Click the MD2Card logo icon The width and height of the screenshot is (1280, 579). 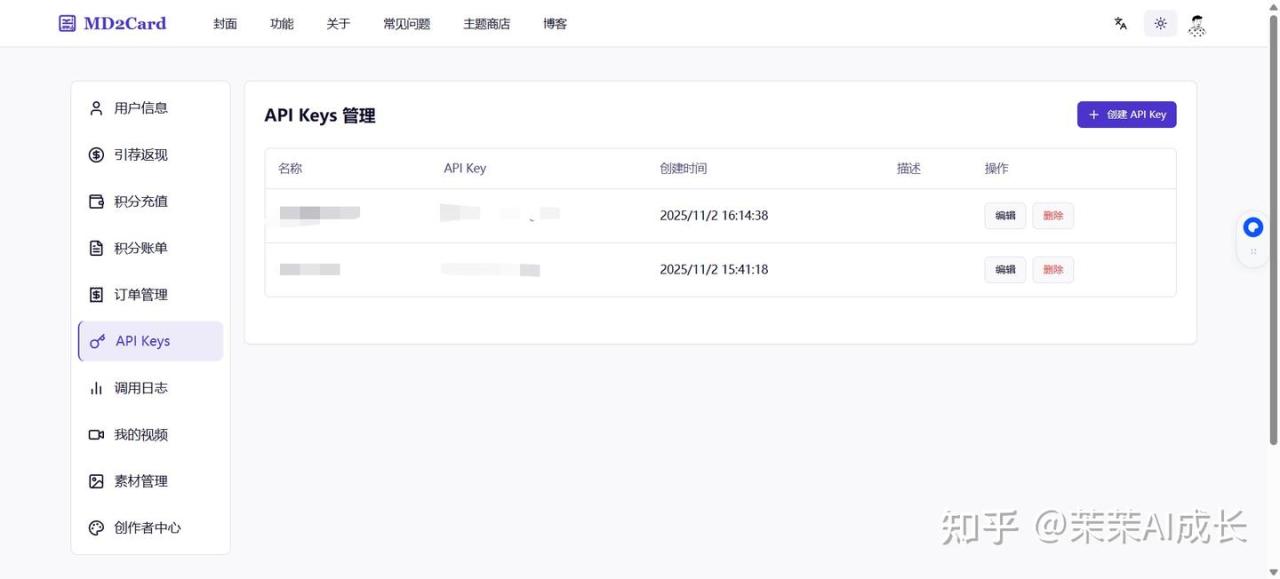tap(67, 23)
